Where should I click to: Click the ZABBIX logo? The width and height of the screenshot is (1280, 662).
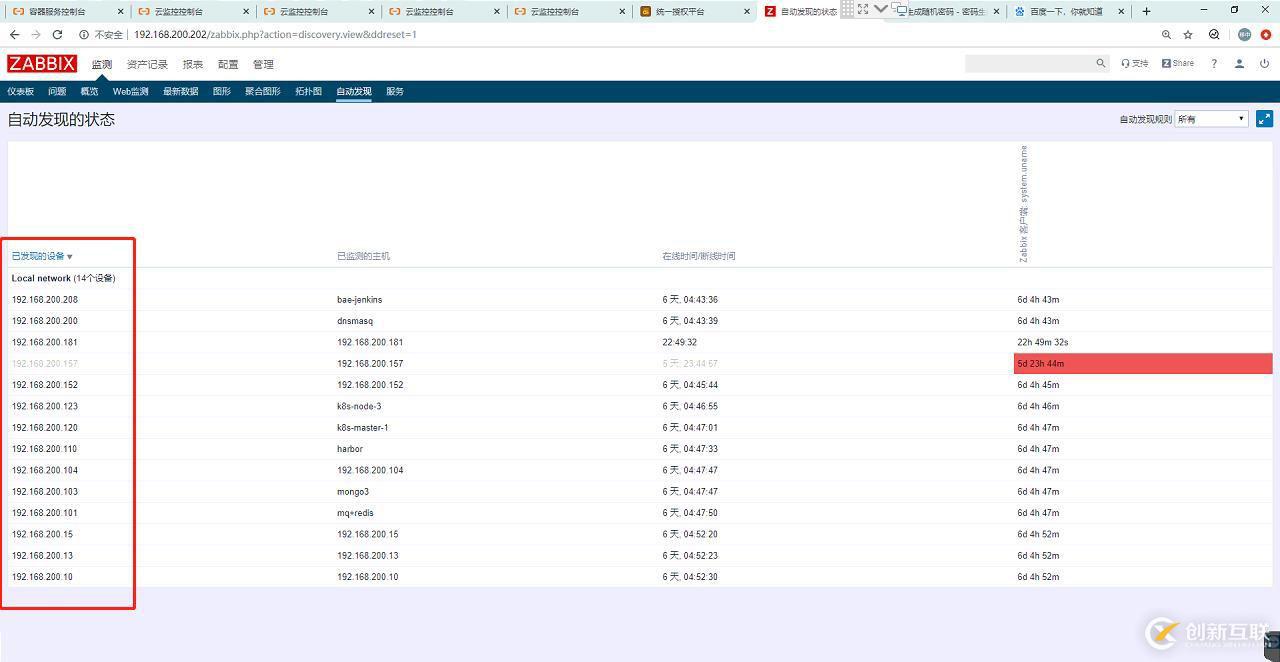tap(41, 63)
